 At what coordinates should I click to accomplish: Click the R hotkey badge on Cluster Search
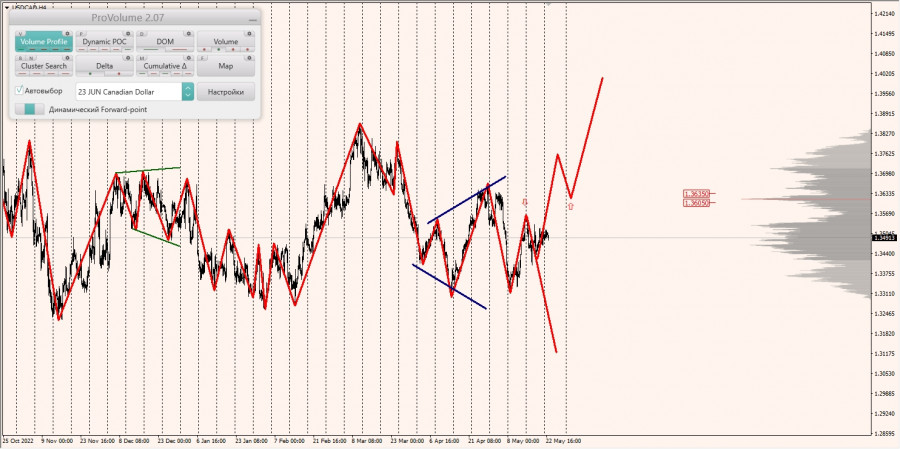pos(21,59)
